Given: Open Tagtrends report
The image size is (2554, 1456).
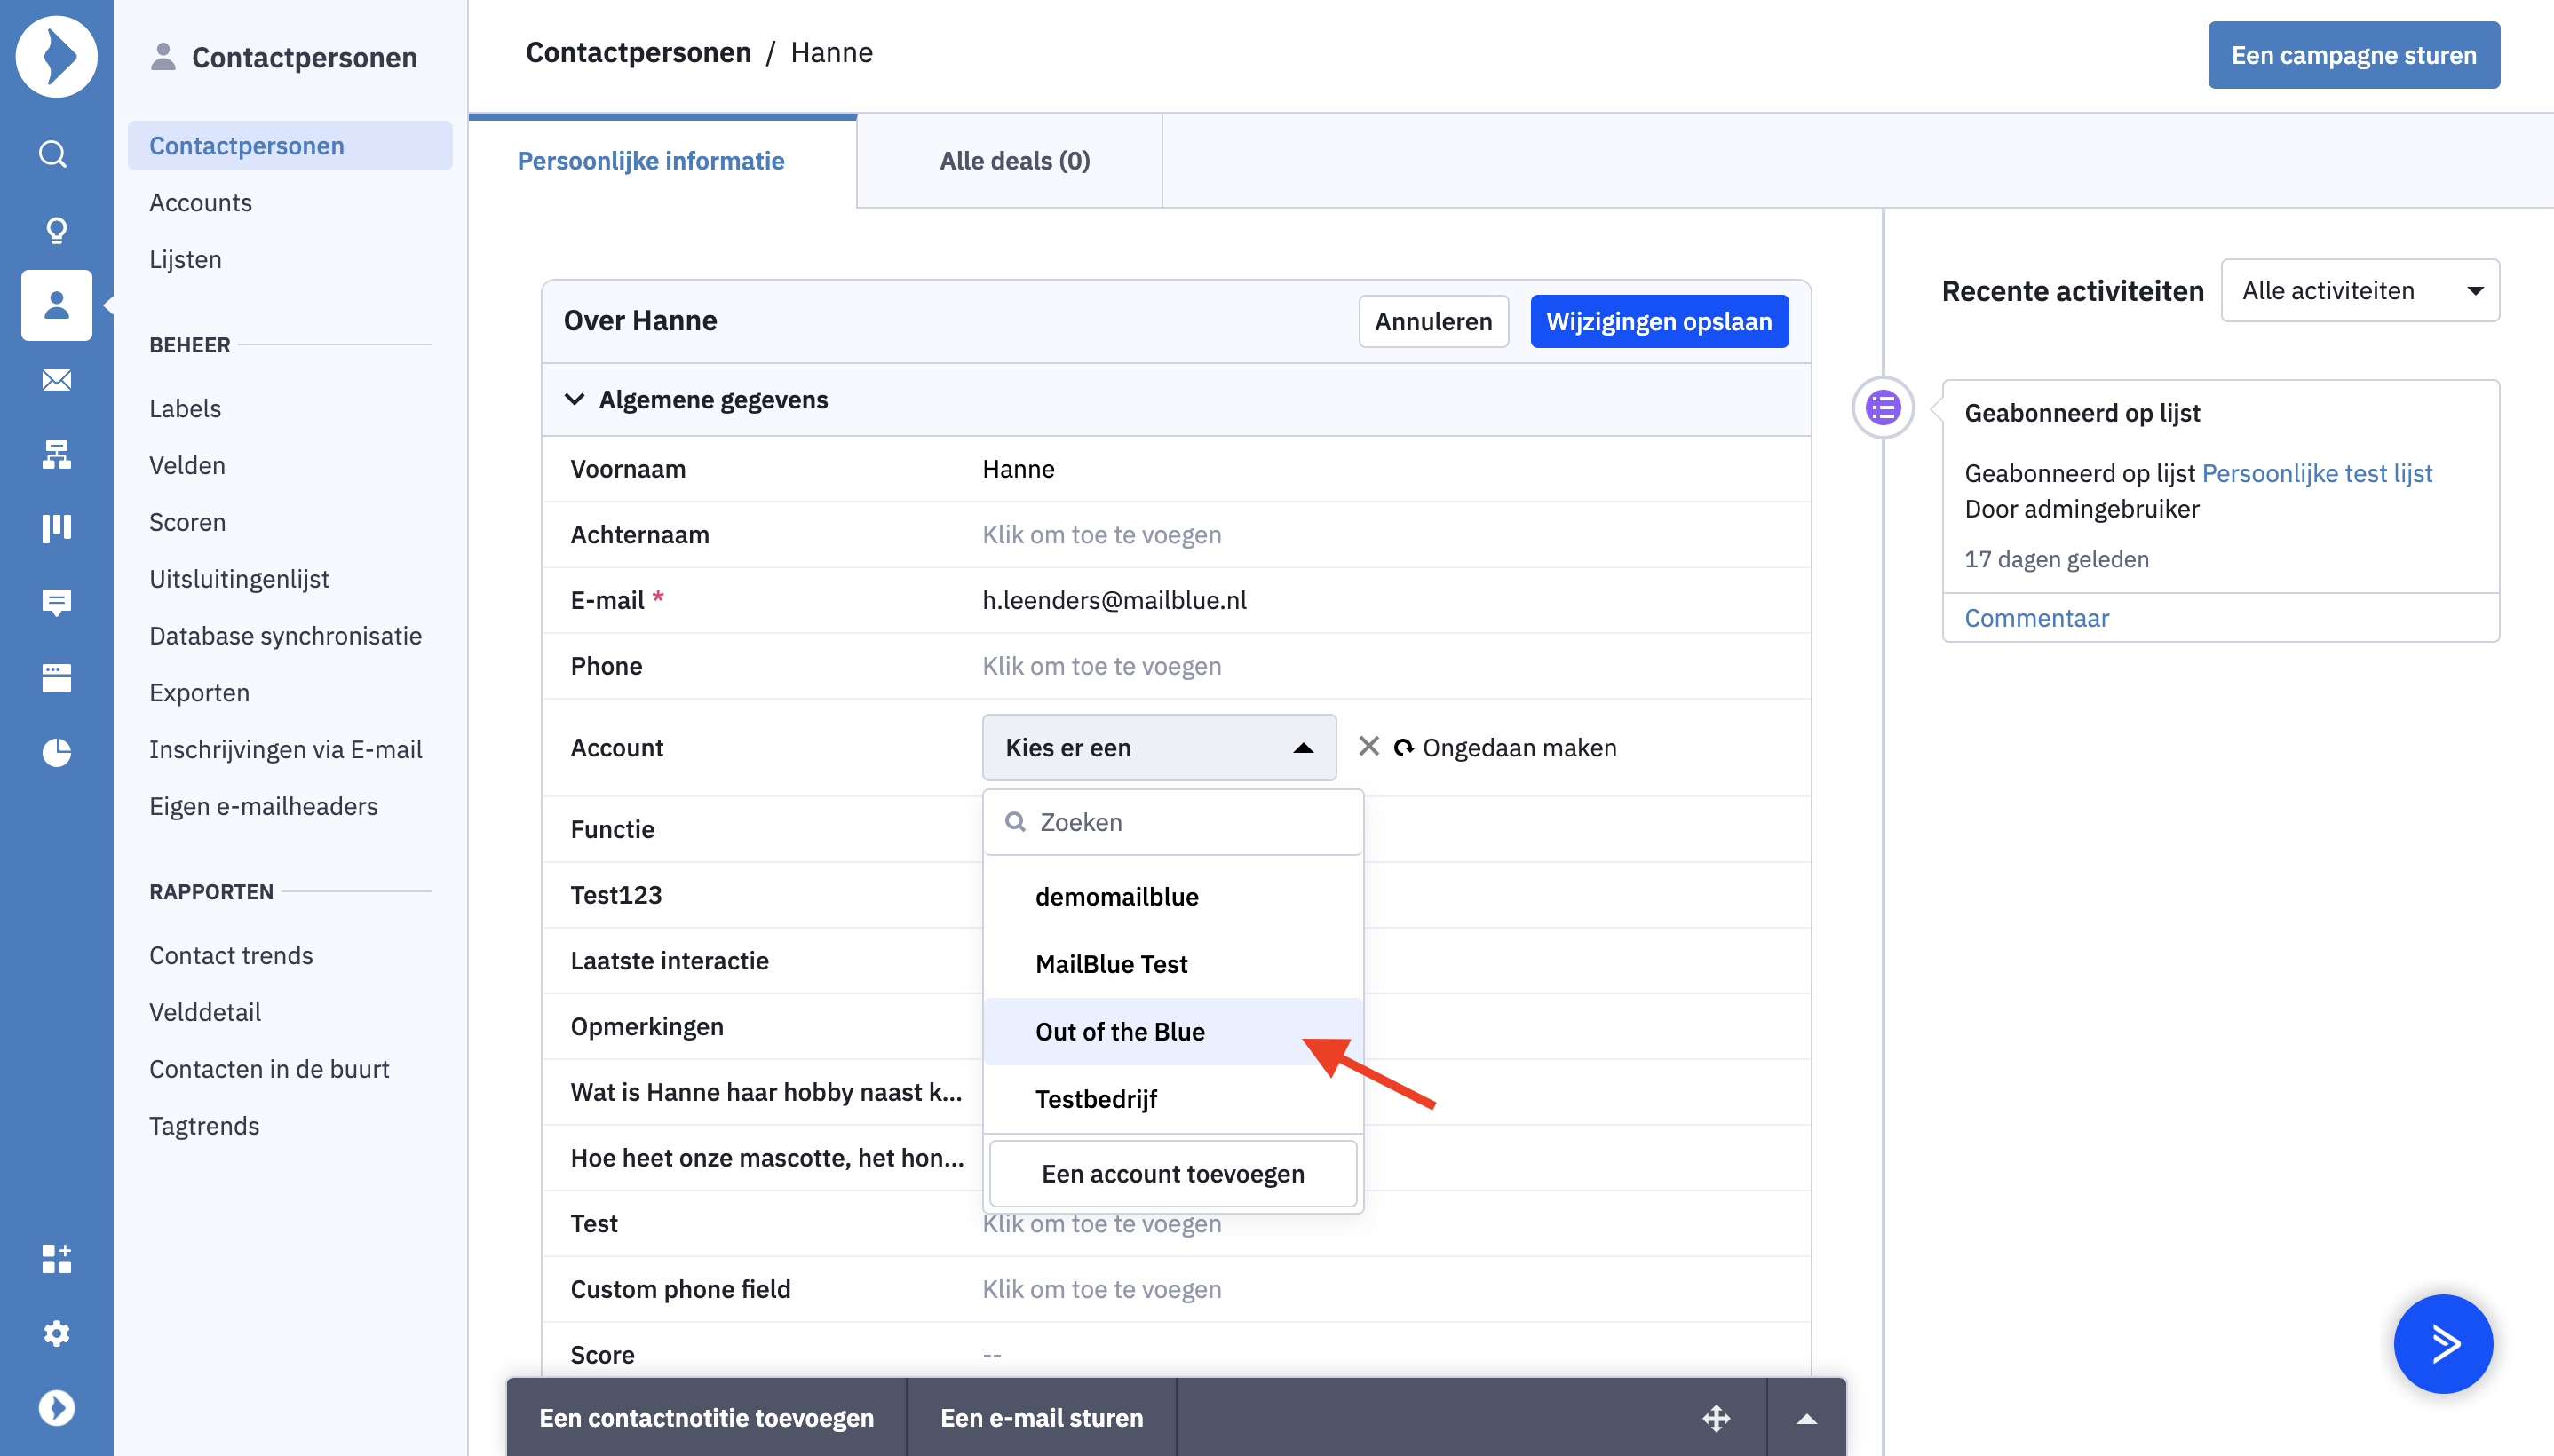Looking at the screenshot, I should (204, 1126).
